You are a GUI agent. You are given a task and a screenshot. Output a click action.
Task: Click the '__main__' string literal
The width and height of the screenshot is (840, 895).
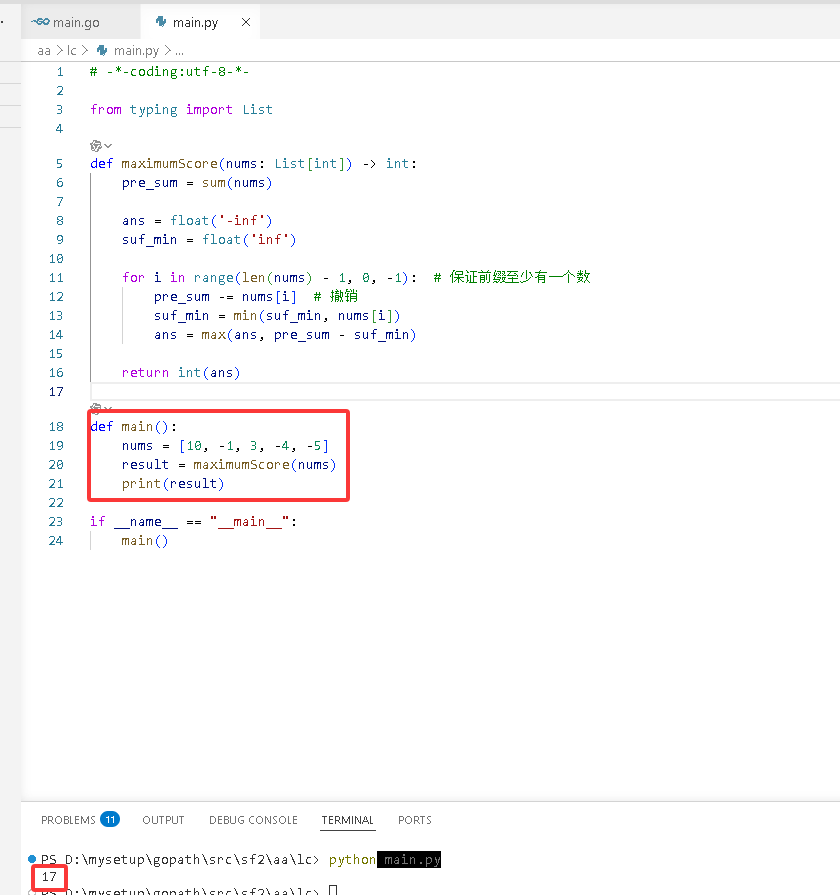coord(249,522)
